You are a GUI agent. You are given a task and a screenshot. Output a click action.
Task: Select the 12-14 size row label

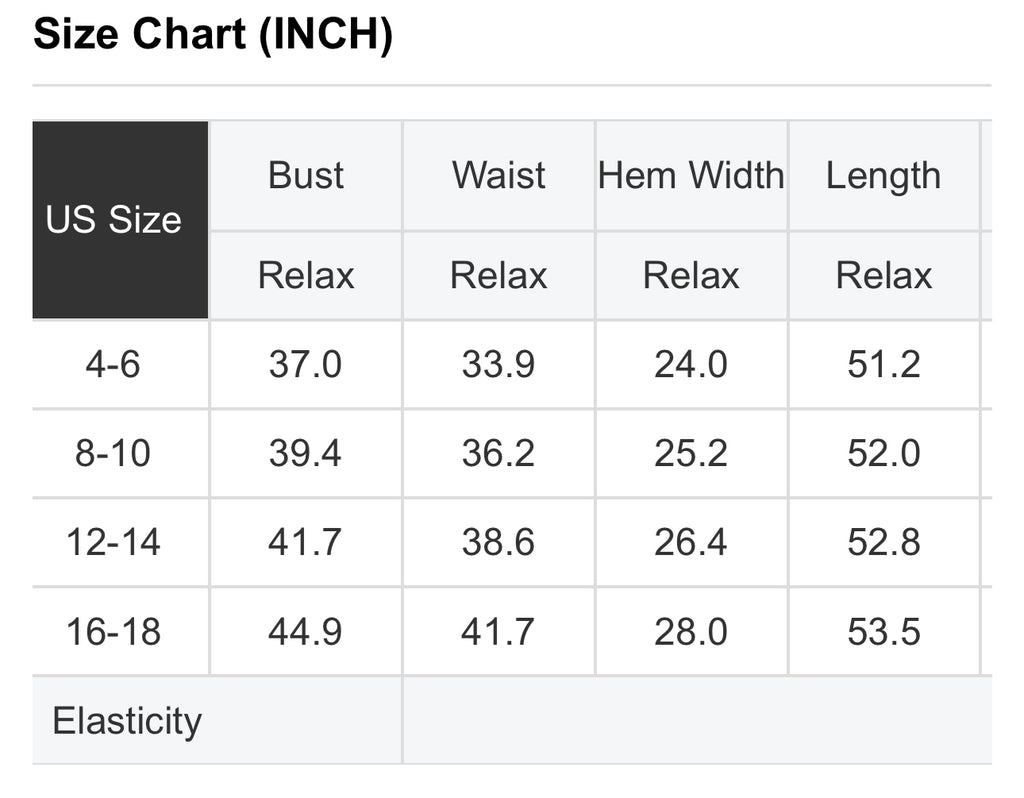click(x=113, y=542)
